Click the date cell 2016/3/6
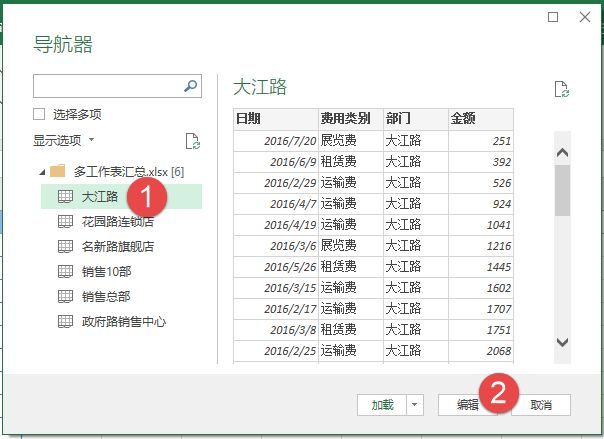 tap(276, 246)
